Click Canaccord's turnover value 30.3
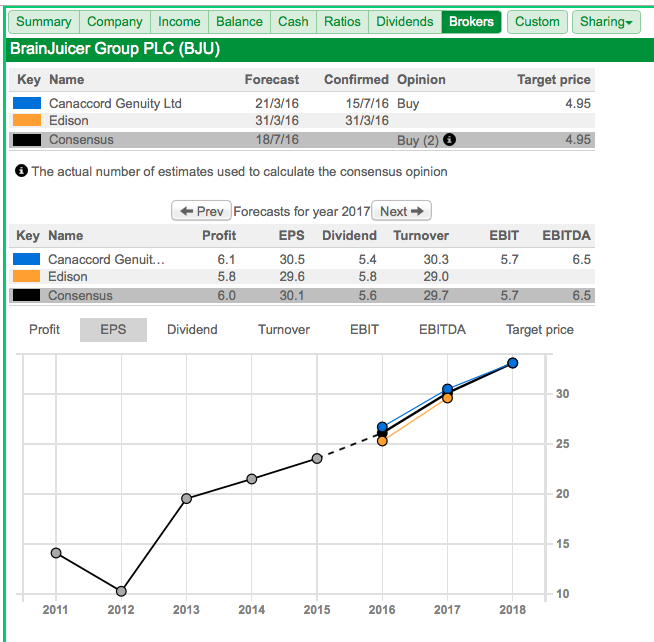This screenshot has height=642, width=654. [436, 259]
